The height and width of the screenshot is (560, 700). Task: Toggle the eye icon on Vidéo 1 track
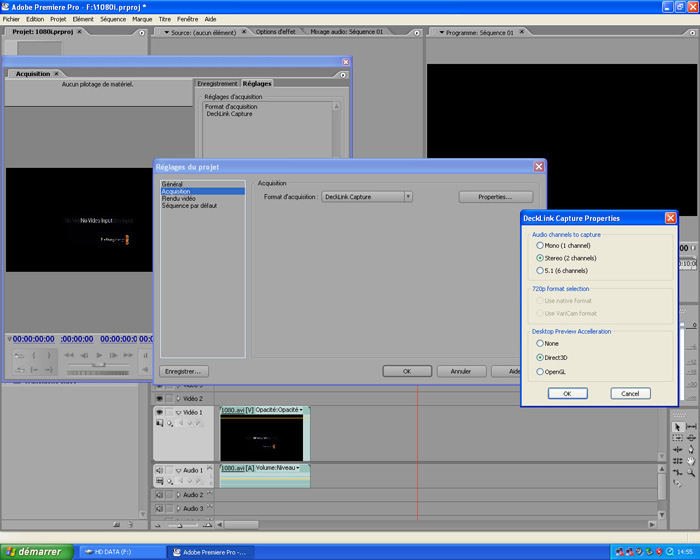tap(160, 412)
